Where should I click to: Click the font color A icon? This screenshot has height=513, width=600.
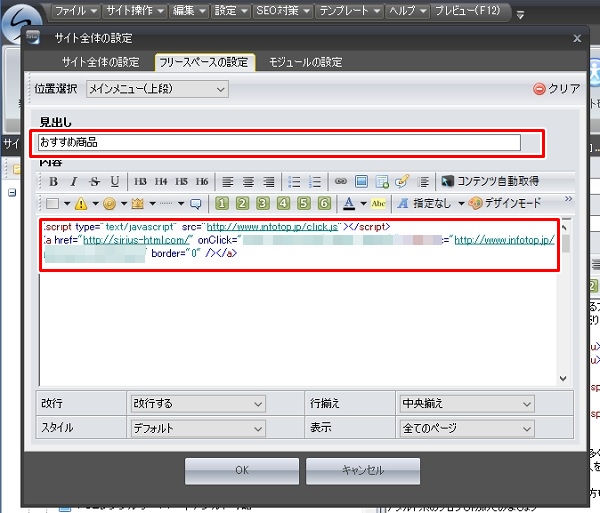[349, 204]
